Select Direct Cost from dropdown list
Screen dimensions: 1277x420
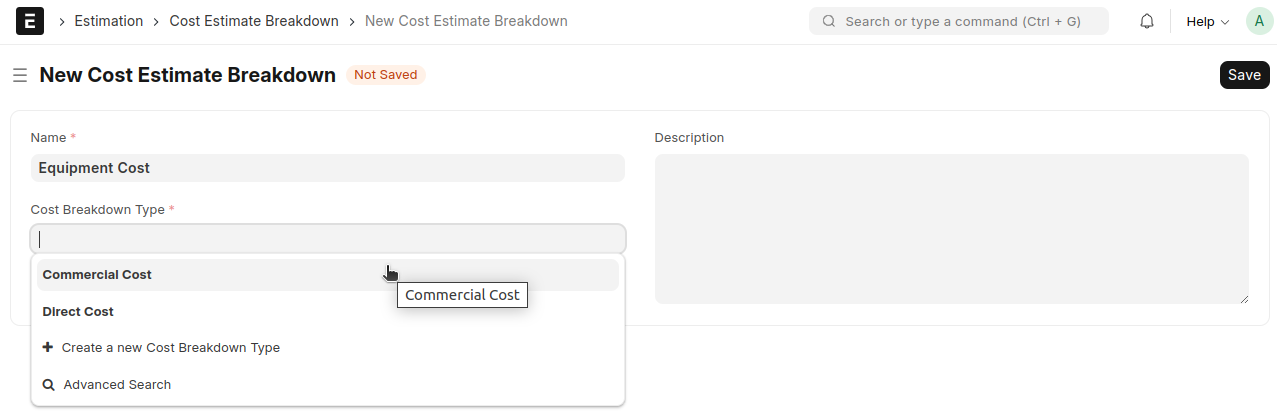click(x=78, y=312)
